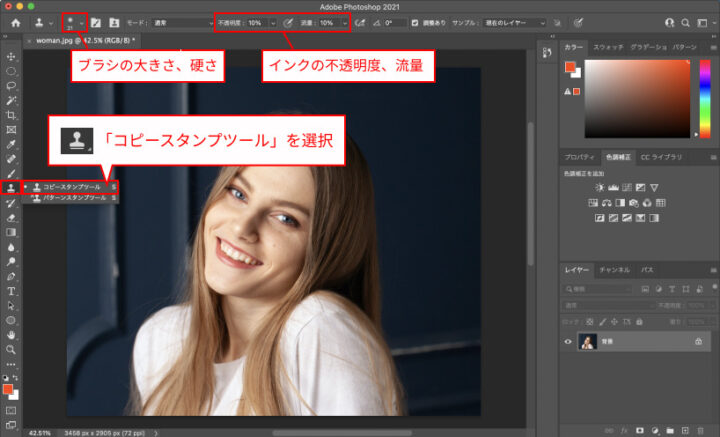
Task: Select the Gradient tool
Action: [11, 232]
